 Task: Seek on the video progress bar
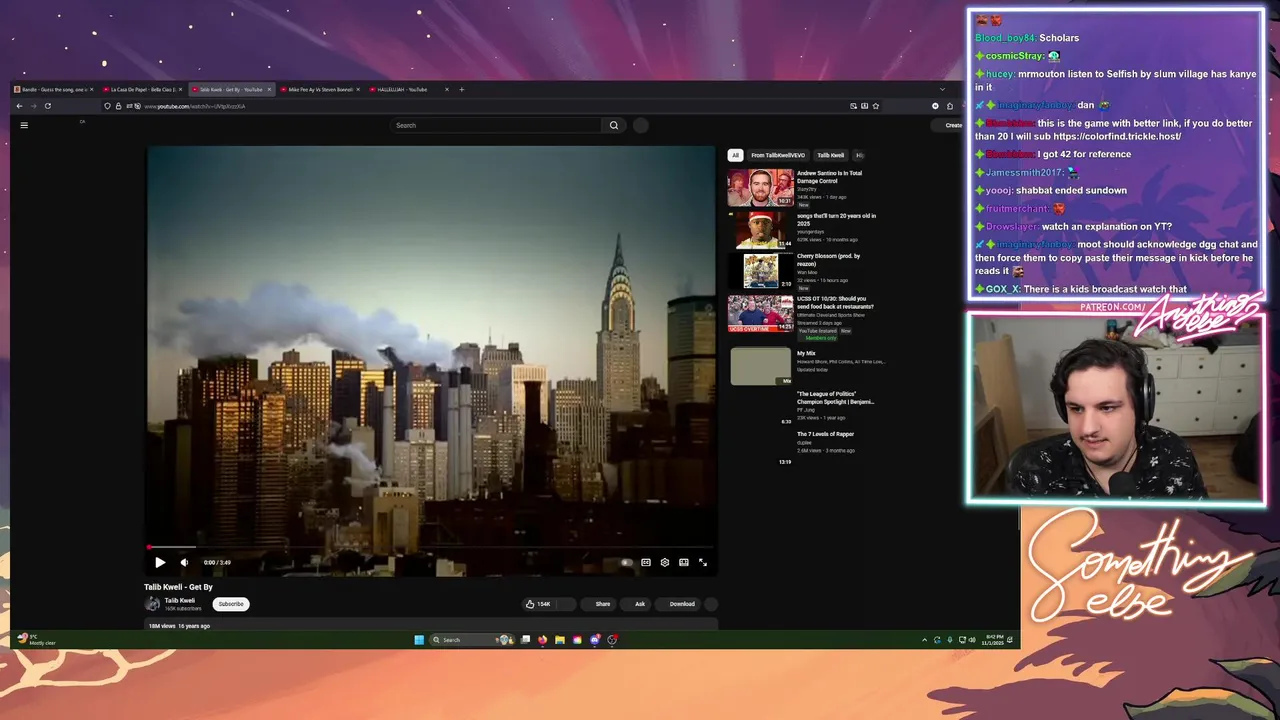pyautogui.click(x=432, y=547)
